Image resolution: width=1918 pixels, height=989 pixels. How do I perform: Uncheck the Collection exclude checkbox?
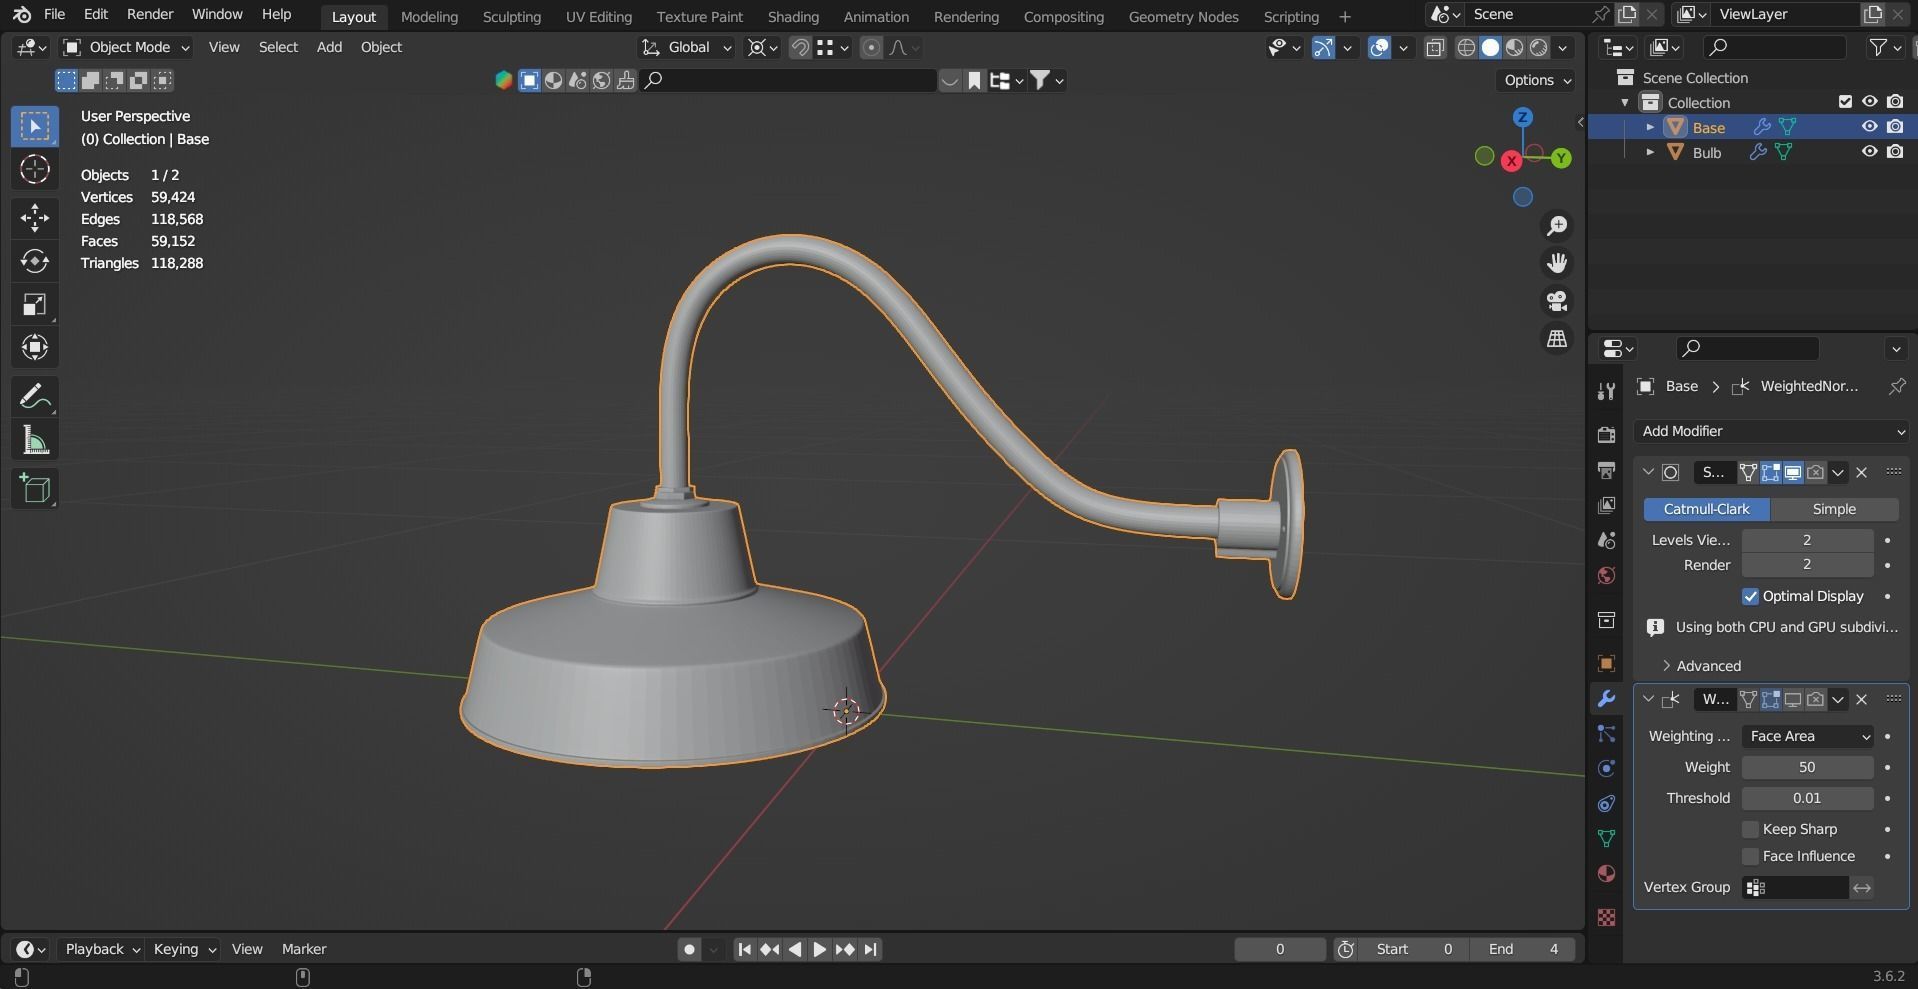(1845, 102)
